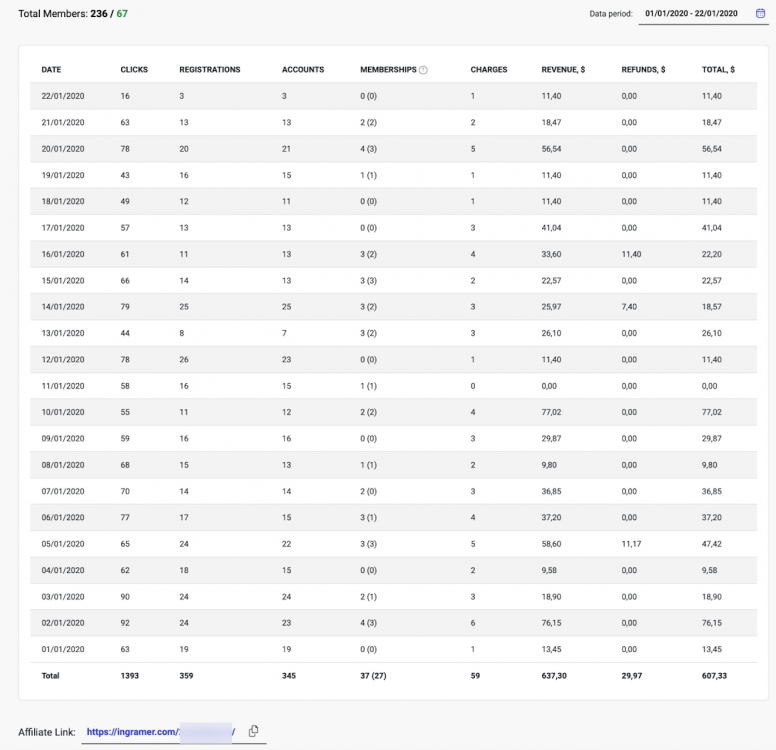
Task: Click the CLICKS column header
Action: (x=134, y=70)
